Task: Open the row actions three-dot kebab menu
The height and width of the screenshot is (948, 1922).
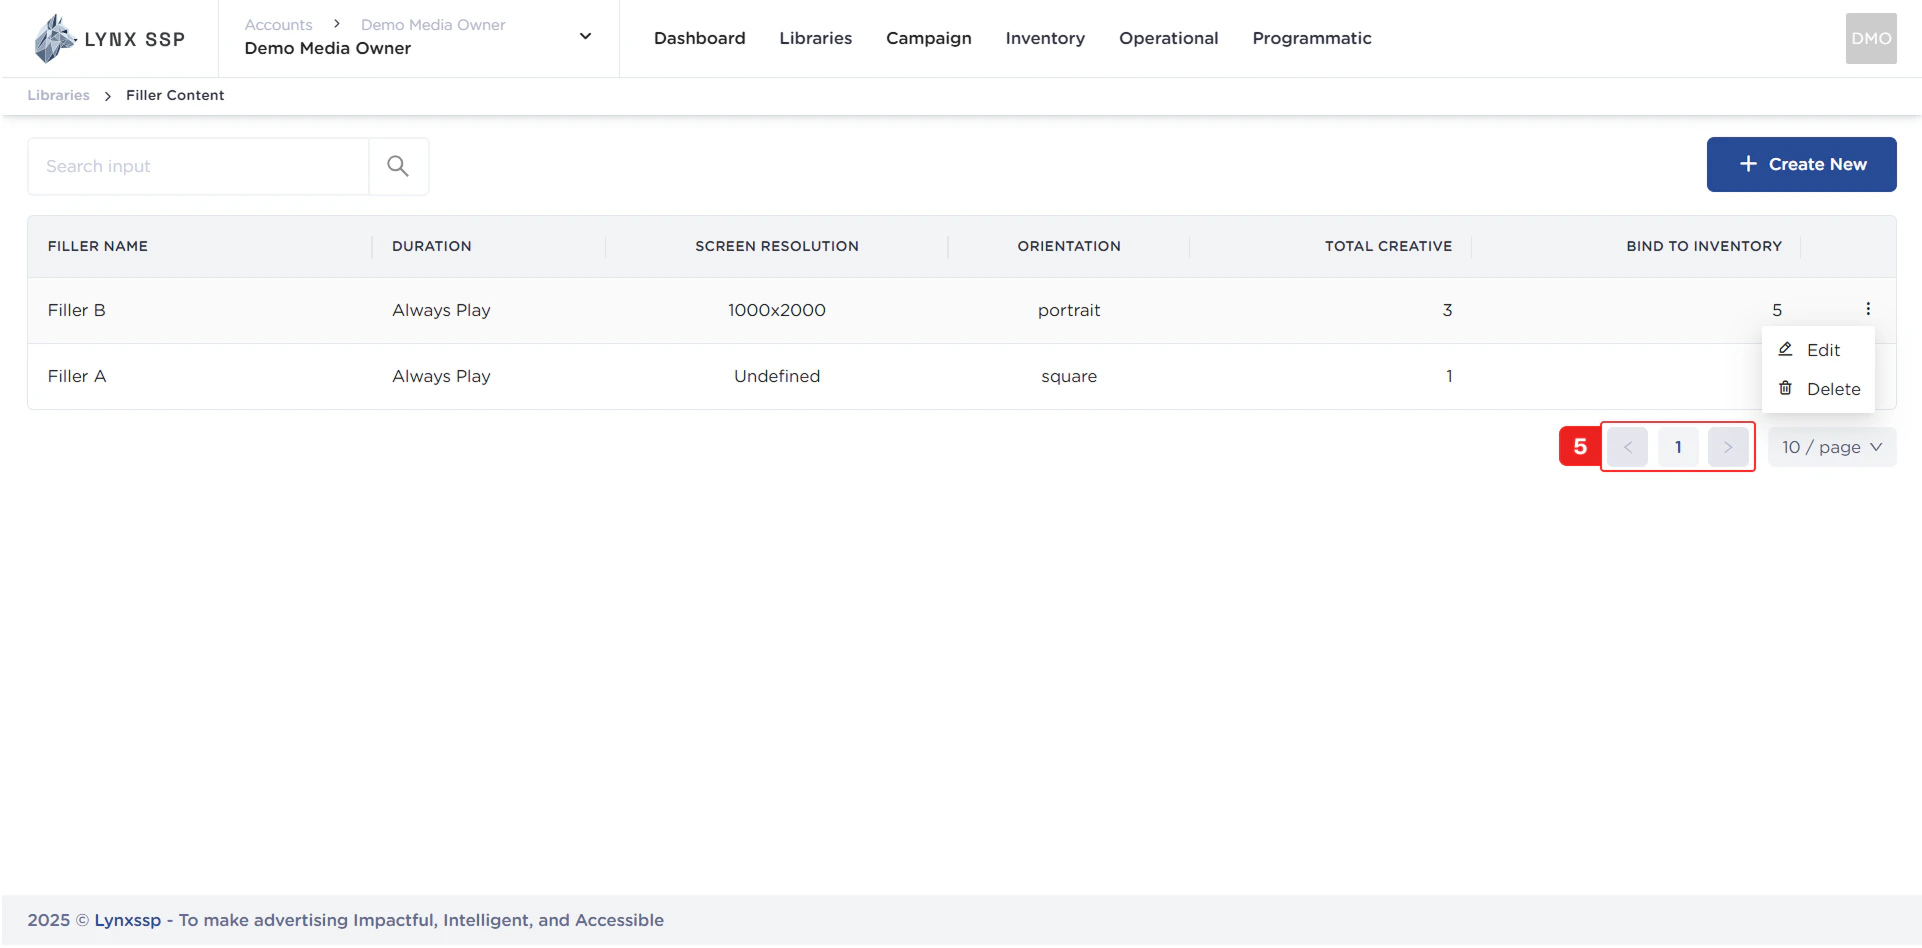Action: [1868, 309]
